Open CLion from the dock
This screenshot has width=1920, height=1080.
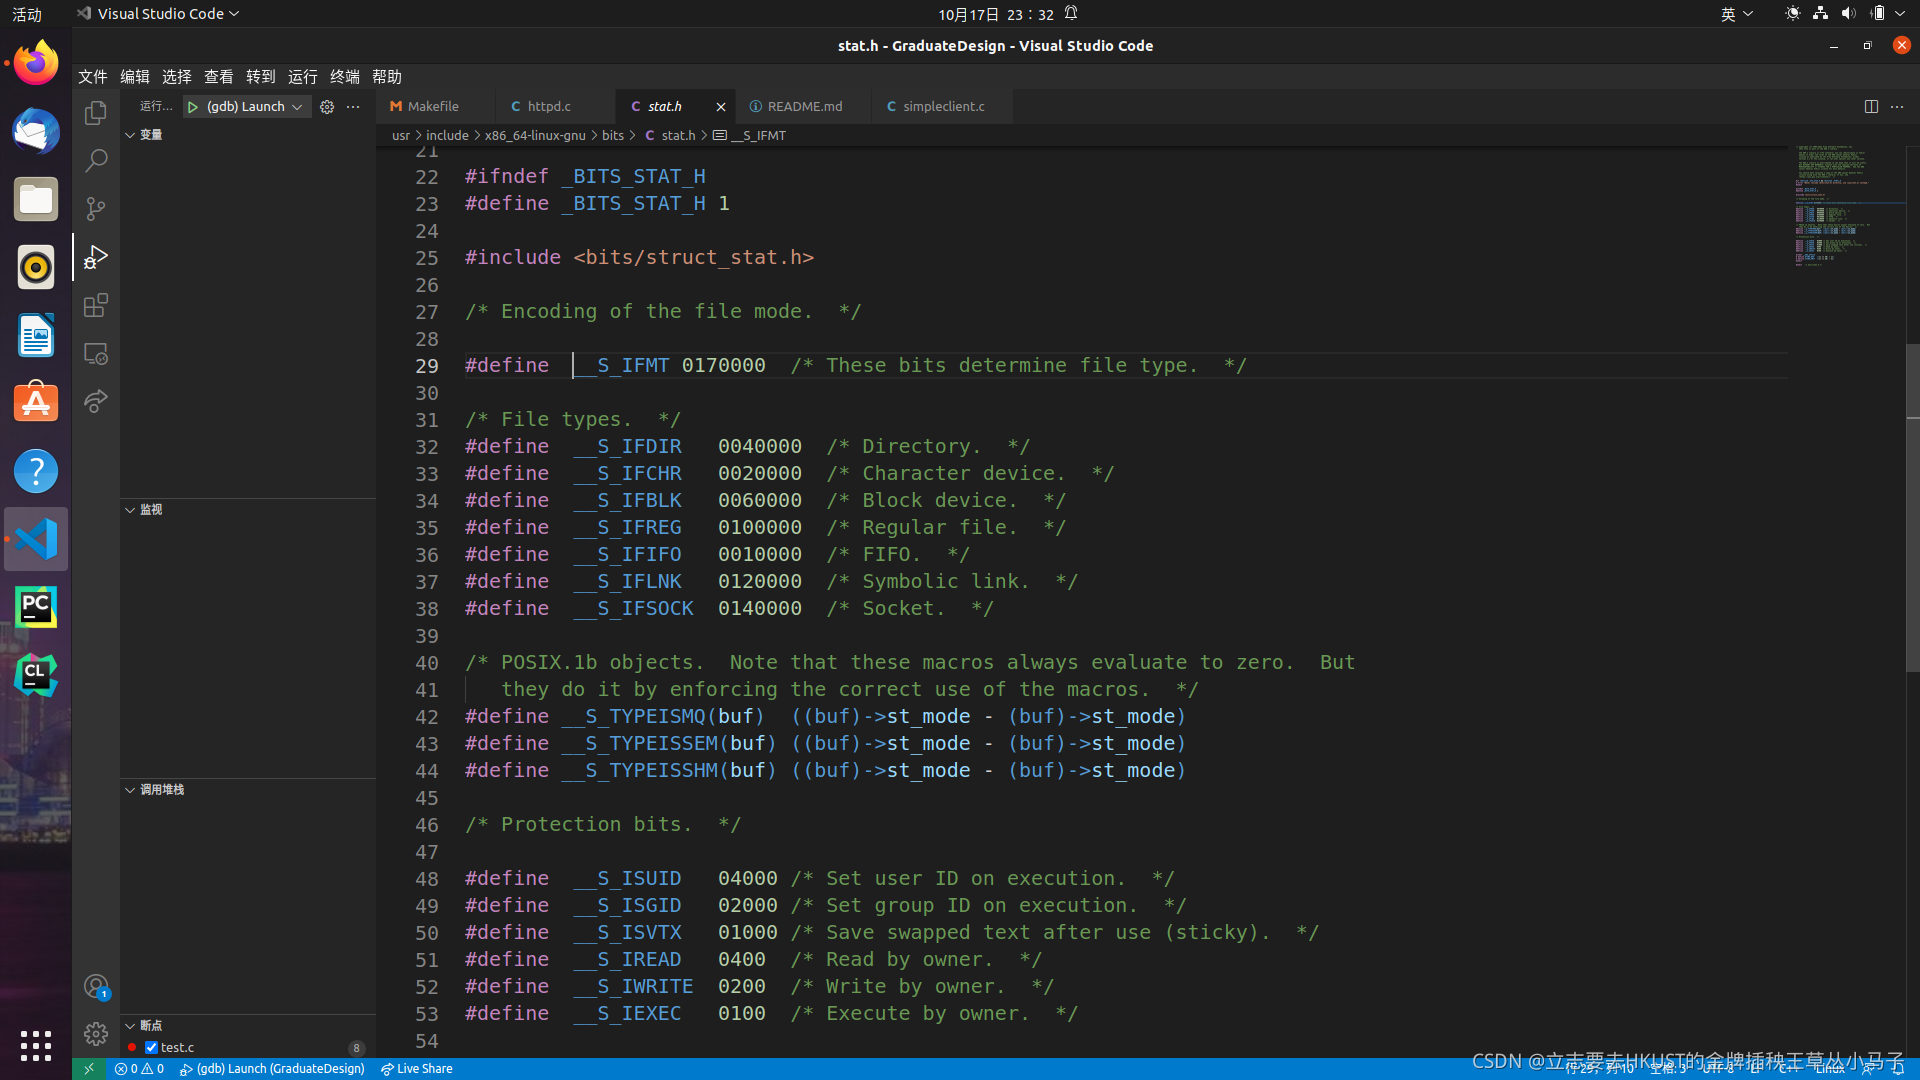point(36,675)
